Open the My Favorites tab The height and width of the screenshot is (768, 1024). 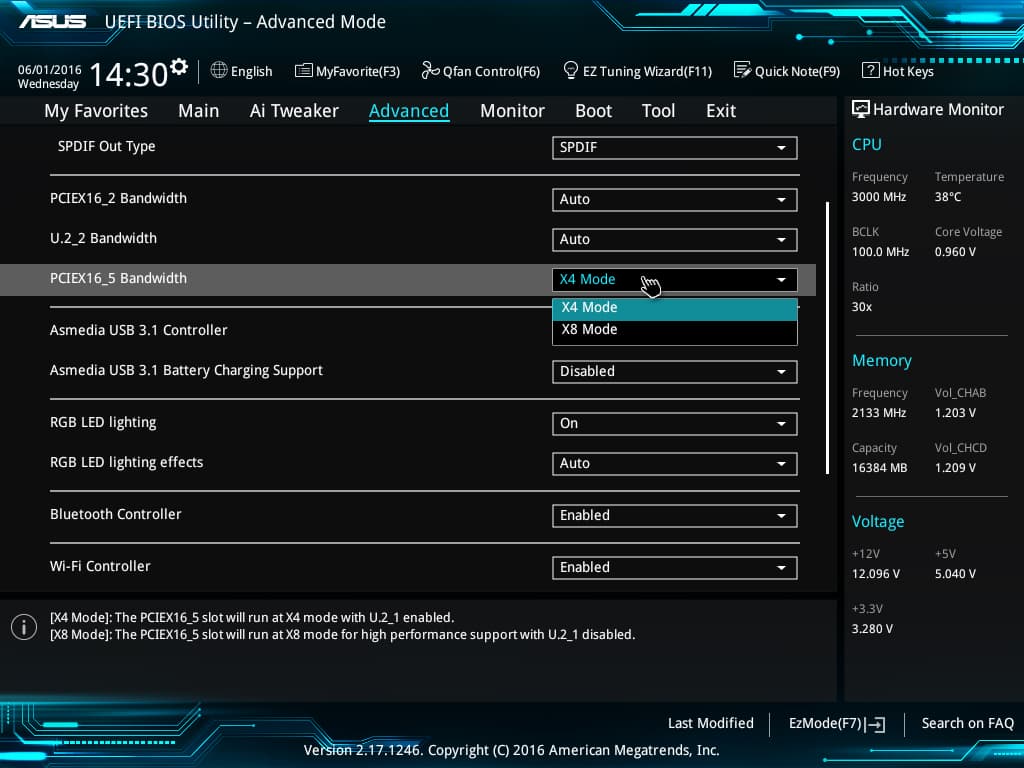tap(96, 111)
